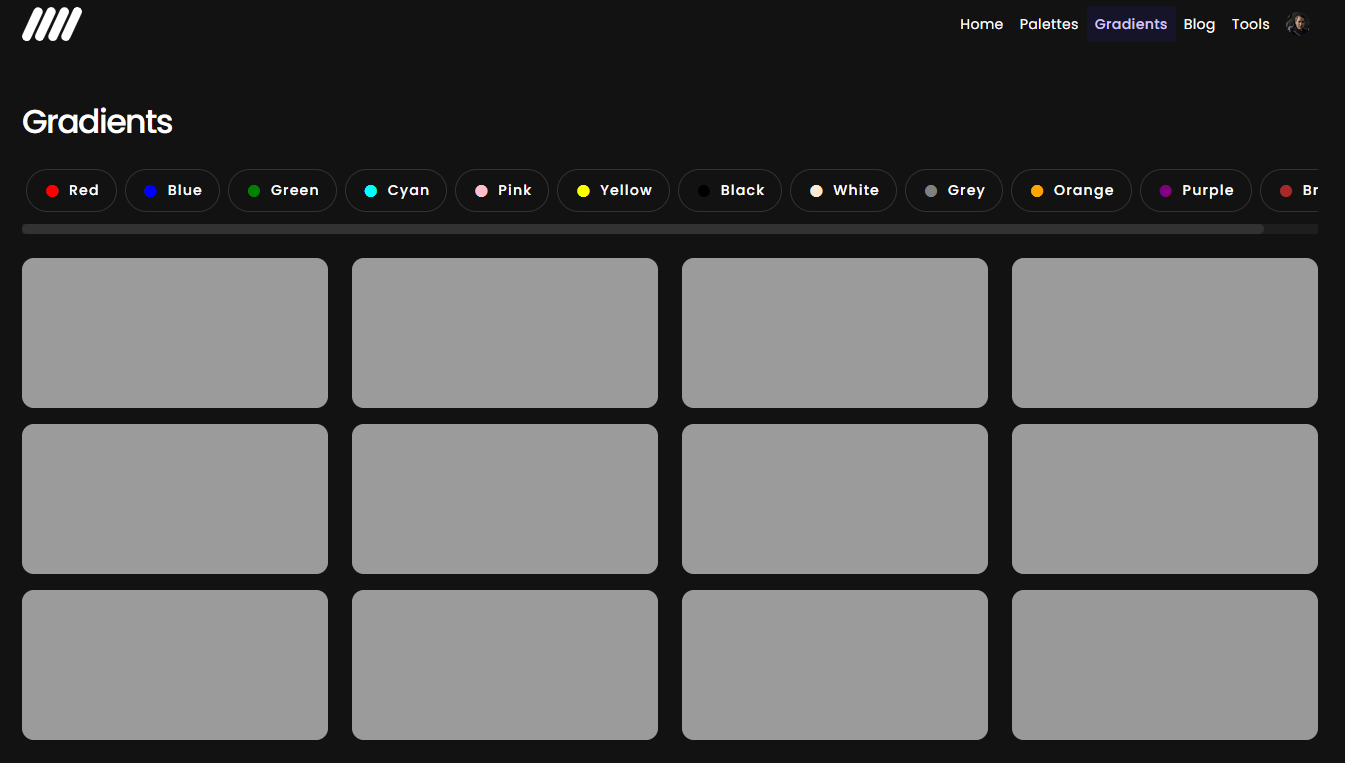Open the Palettes page
The image size is (1345, 763).
tap(1049, 24)
